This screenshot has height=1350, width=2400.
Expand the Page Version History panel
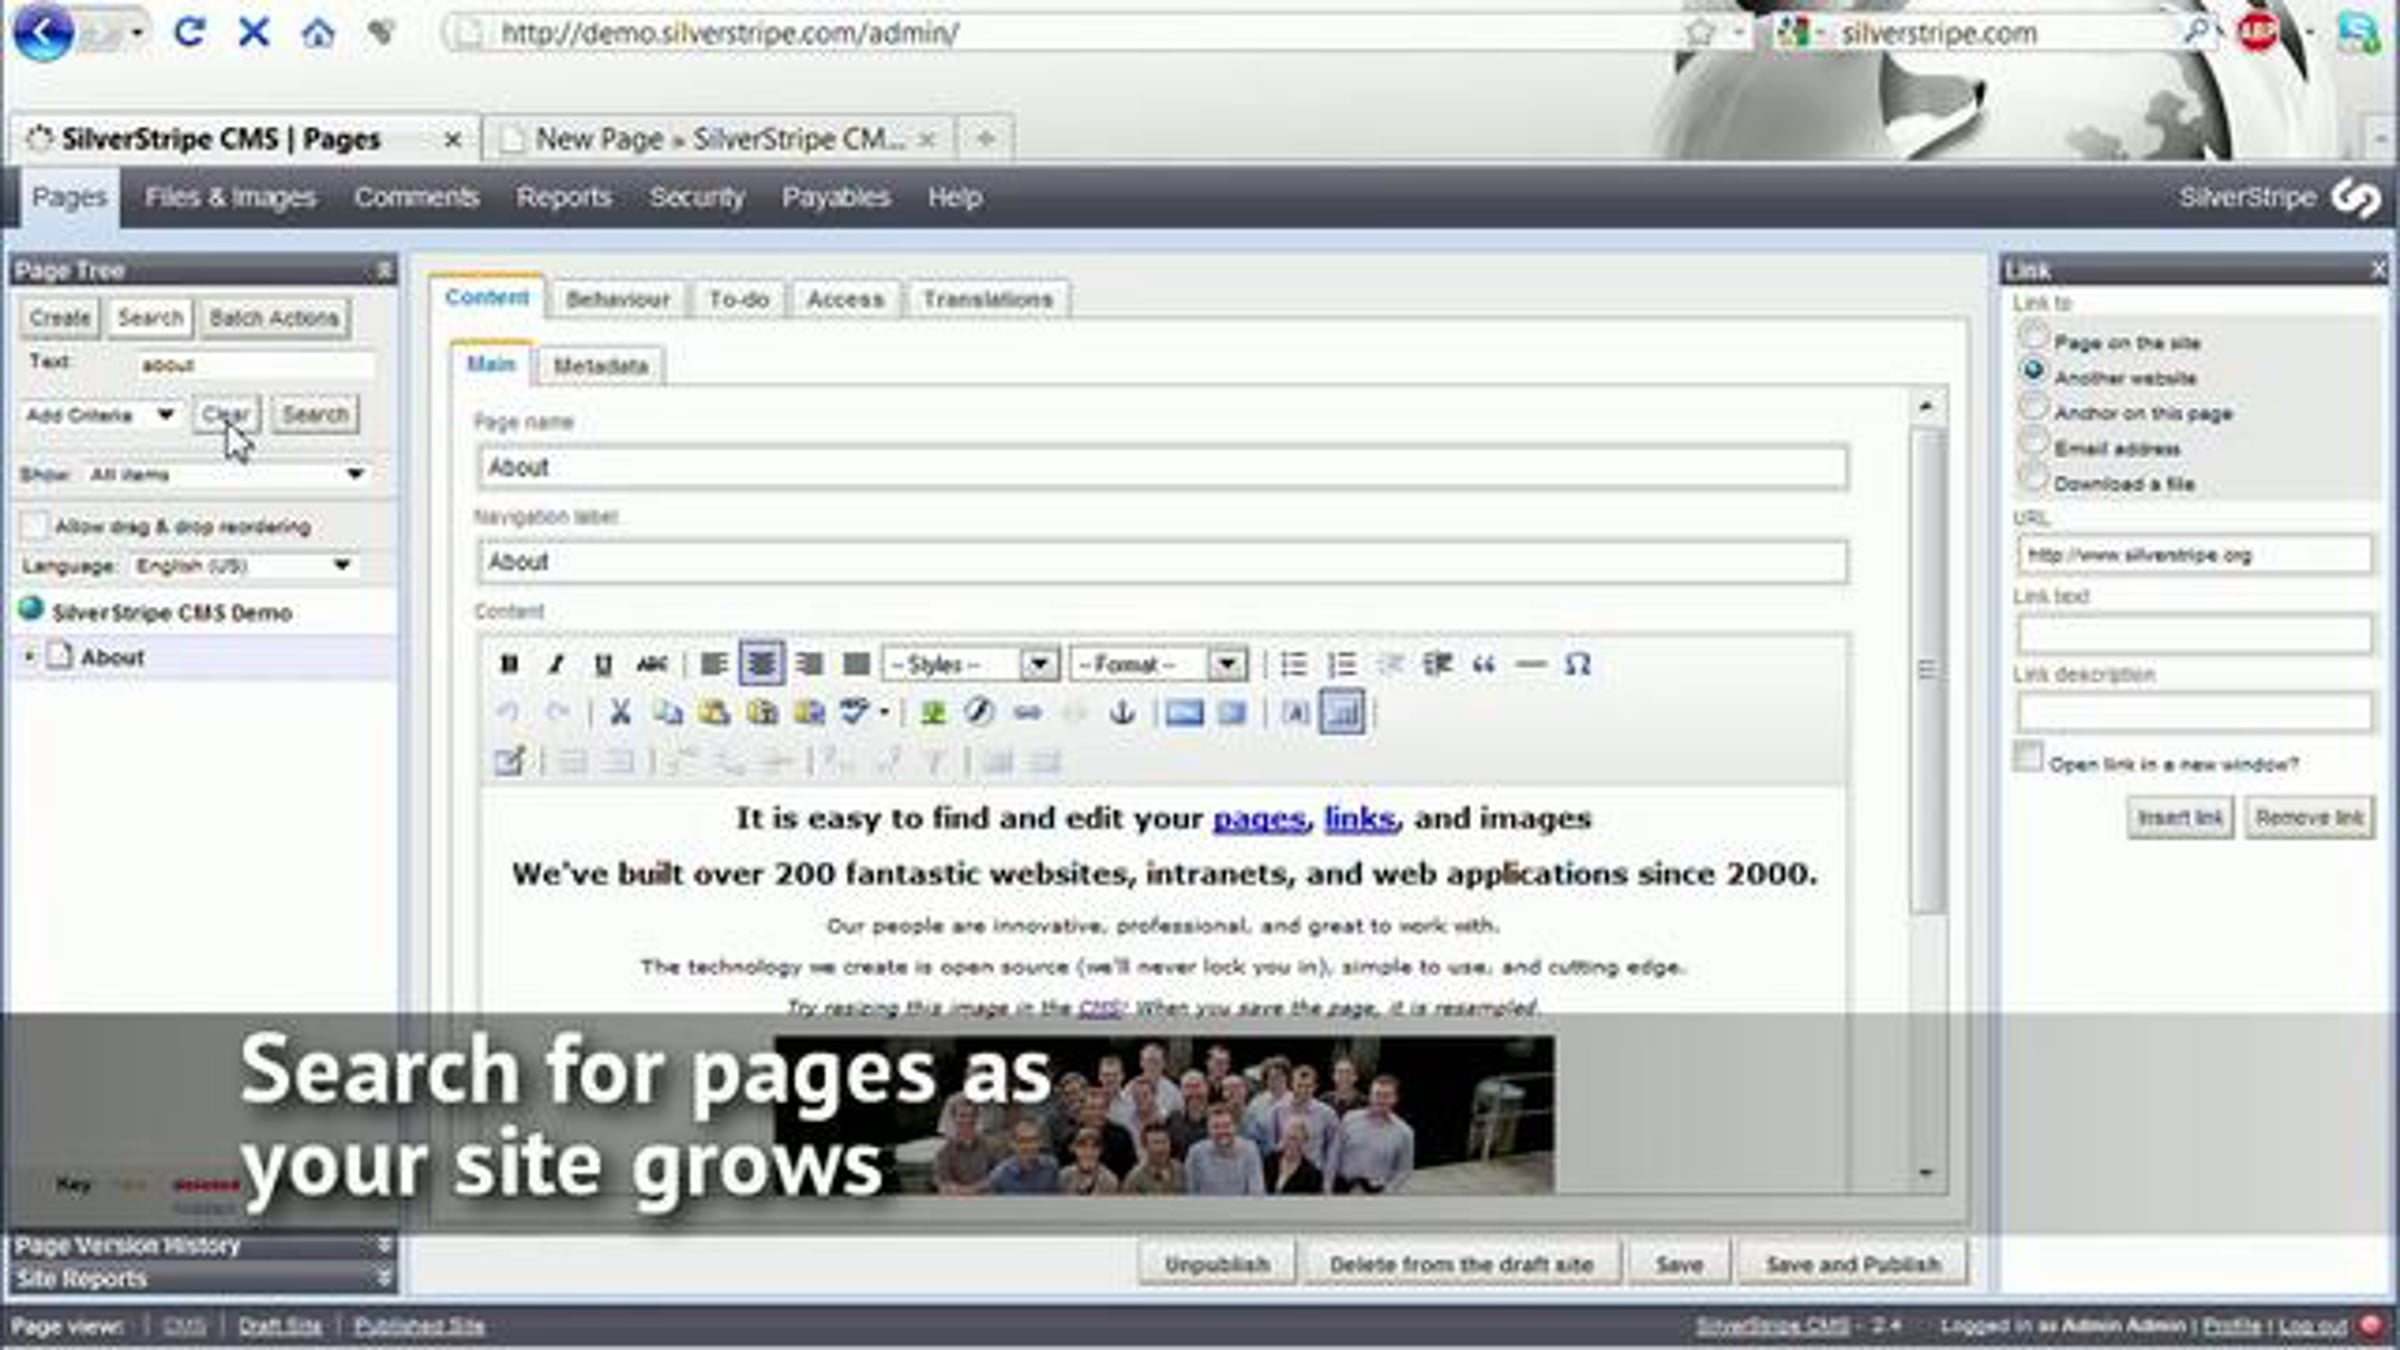pyautogui.click(x=203, y=1245)
